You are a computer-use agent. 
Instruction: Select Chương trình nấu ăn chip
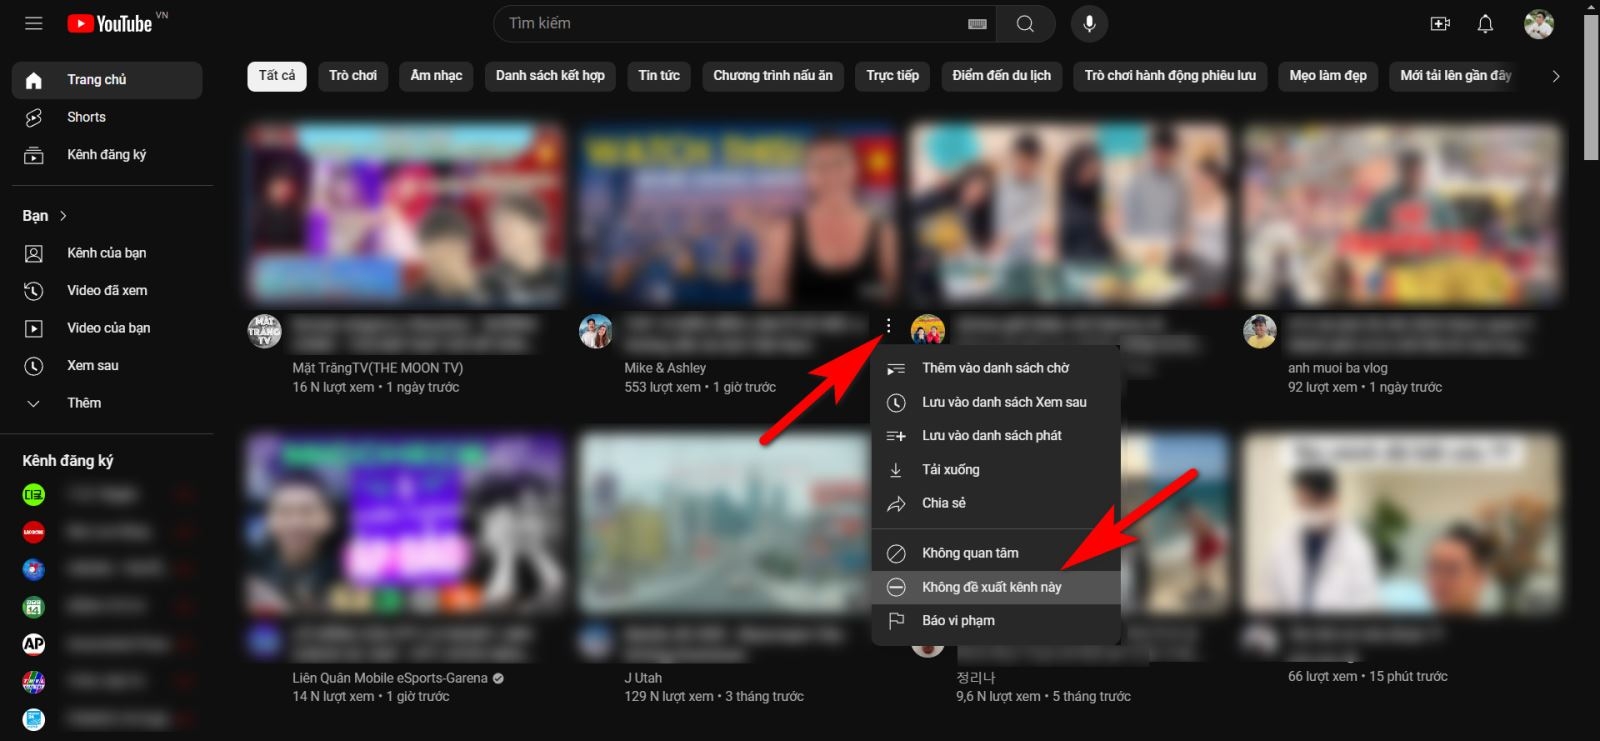(x=773, y=76)
